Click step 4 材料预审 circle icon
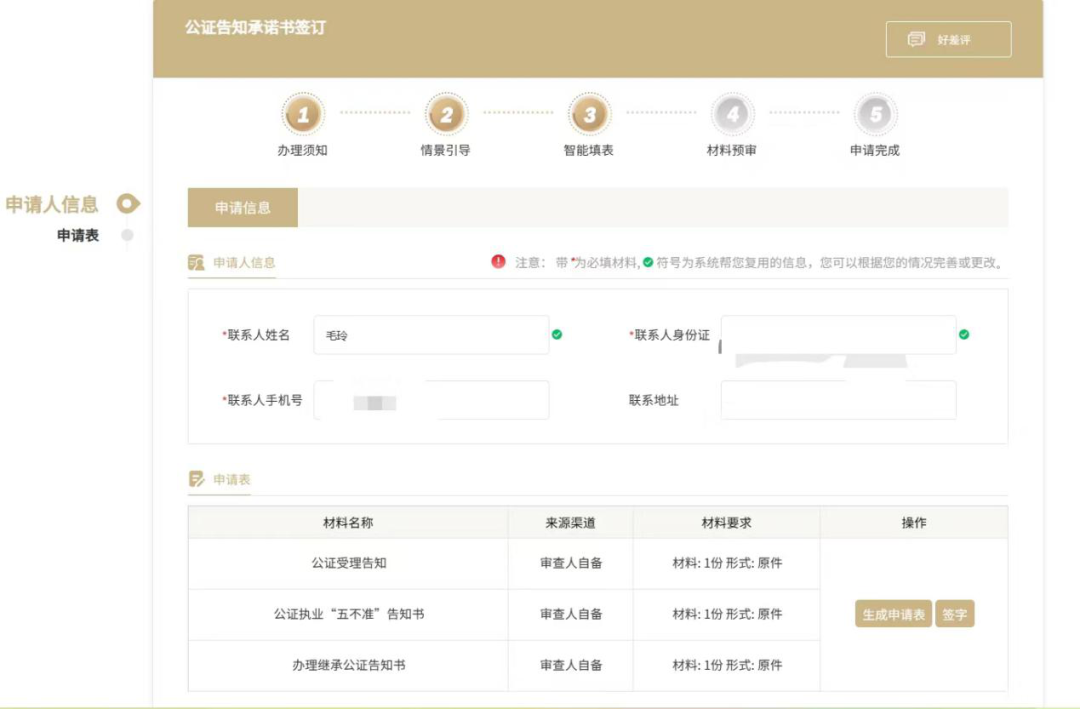 [733, 115]
